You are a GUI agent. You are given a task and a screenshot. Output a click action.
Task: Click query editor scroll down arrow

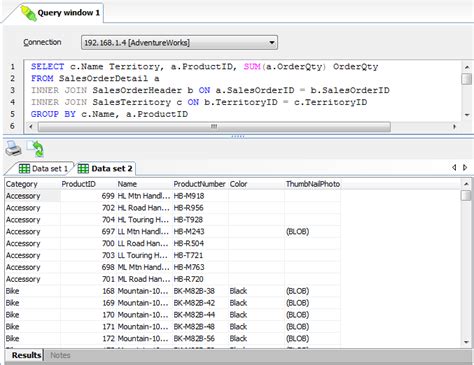(467, 115)
